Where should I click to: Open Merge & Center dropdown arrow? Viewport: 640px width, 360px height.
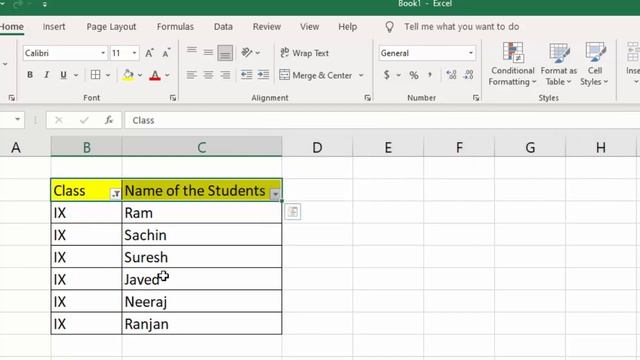[361, 76]
